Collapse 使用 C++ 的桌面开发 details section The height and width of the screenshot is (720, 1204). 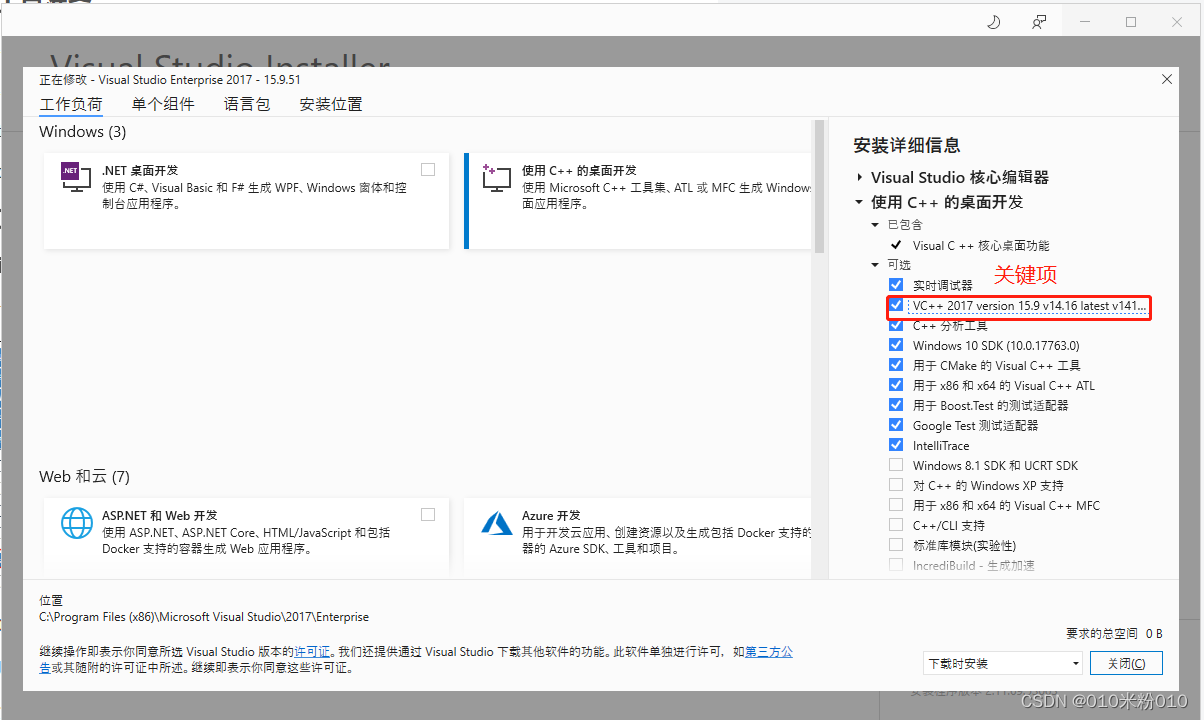click(x=860, y=202)
